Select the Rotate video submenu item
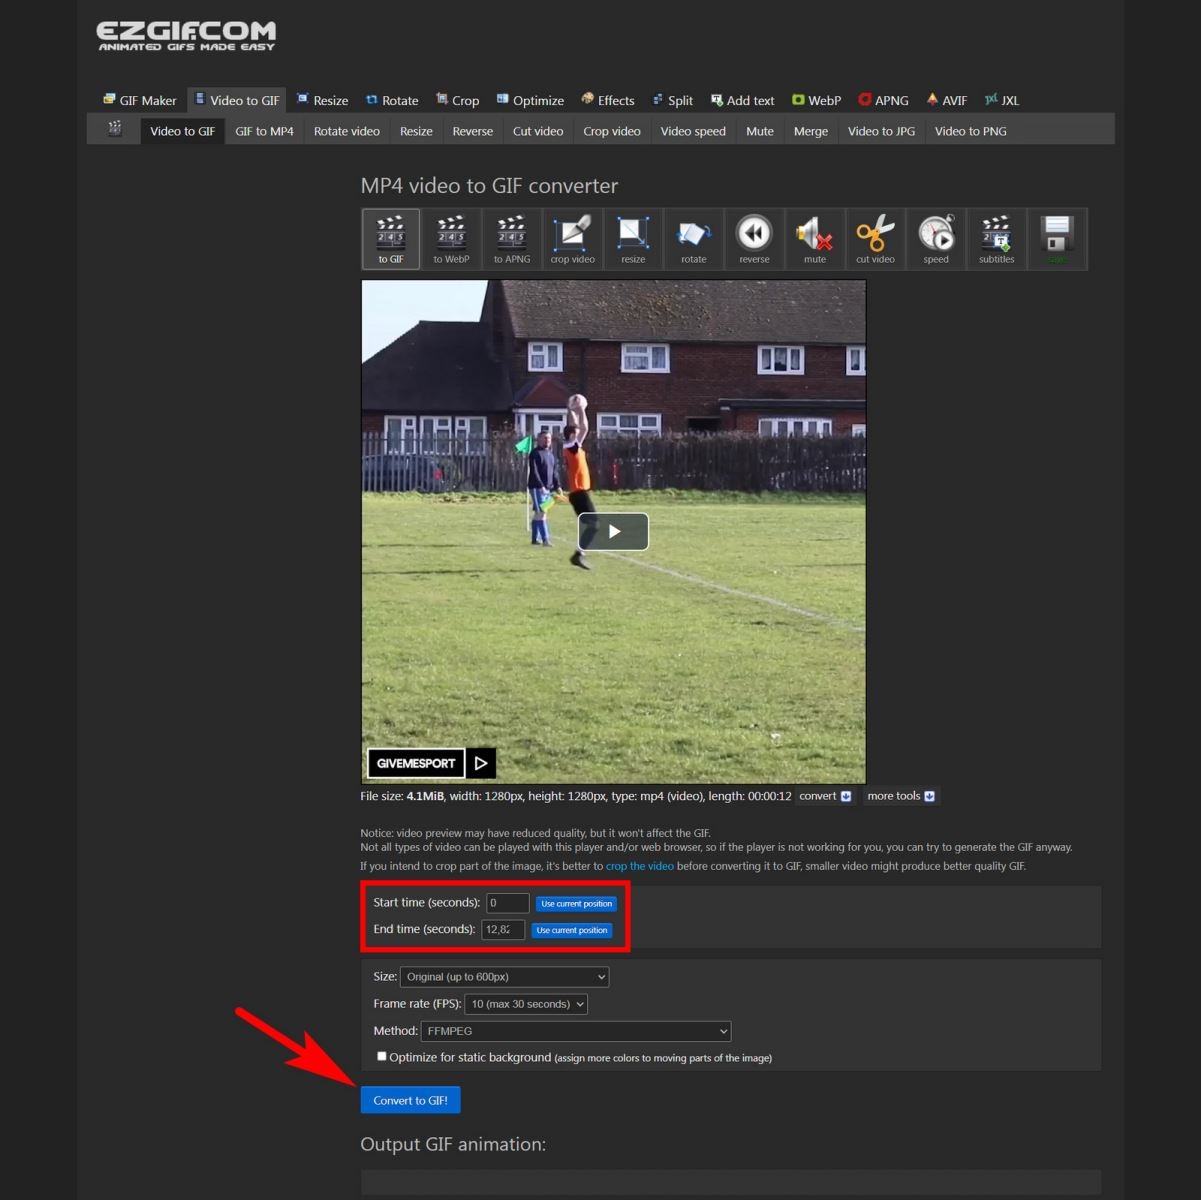 pyautogui.click(x=347, y=131)
